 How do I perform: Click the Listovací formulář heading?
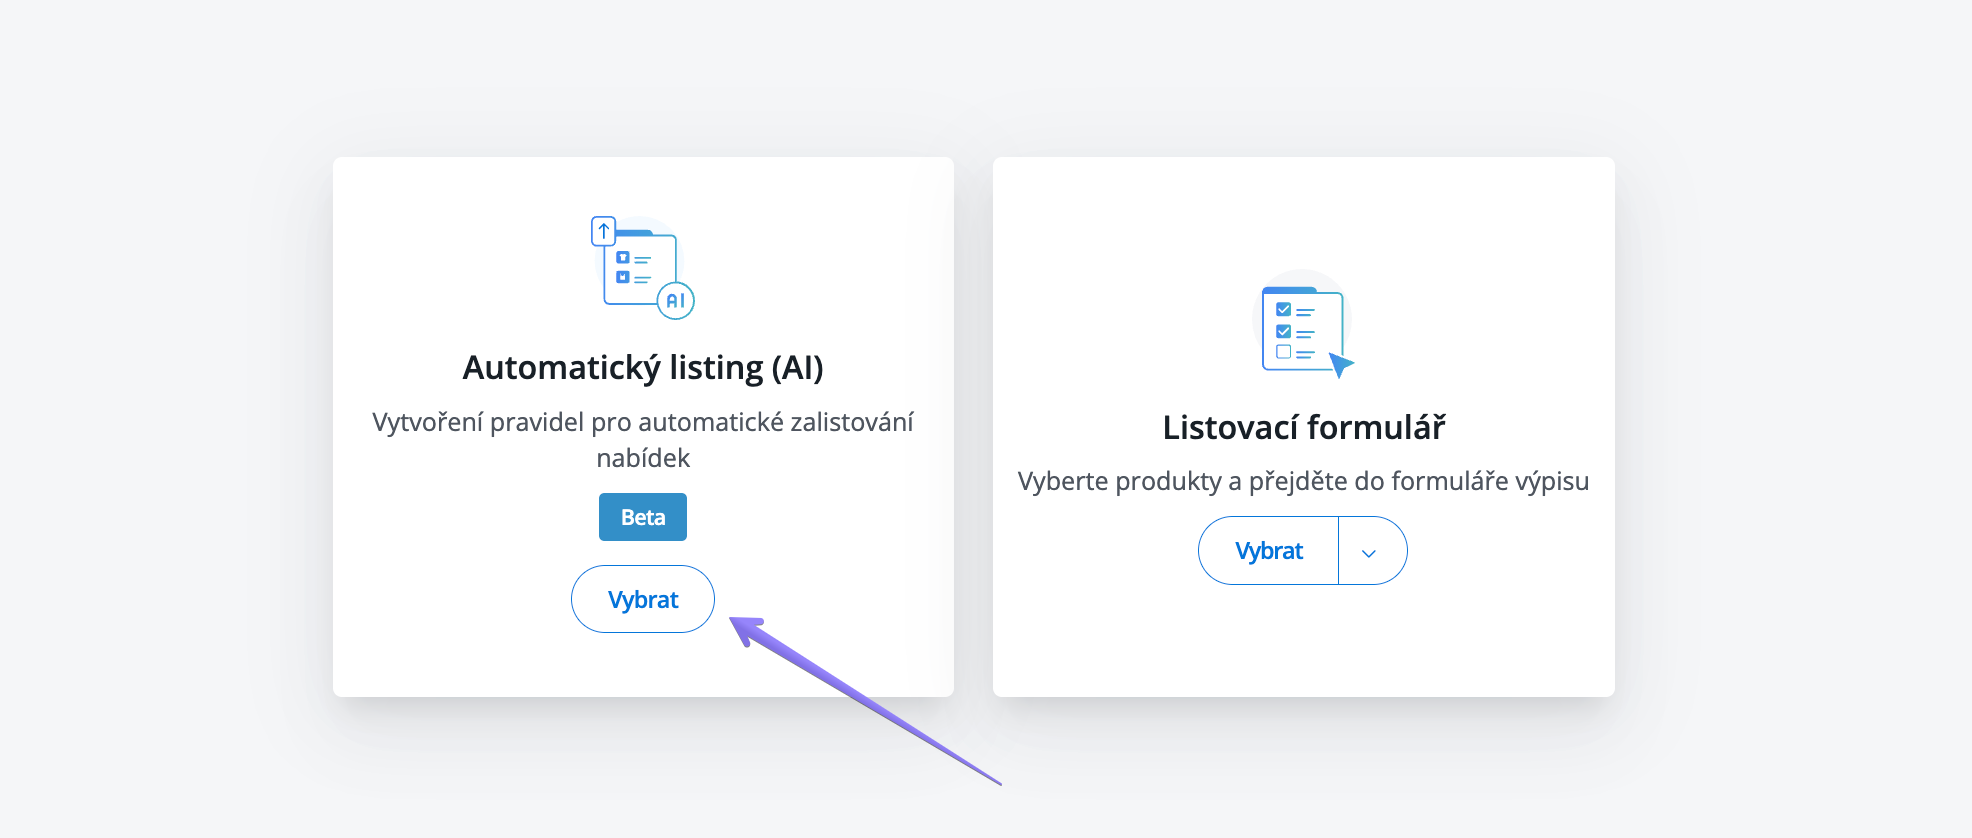pyautogui.click(x=1304, y=428)
